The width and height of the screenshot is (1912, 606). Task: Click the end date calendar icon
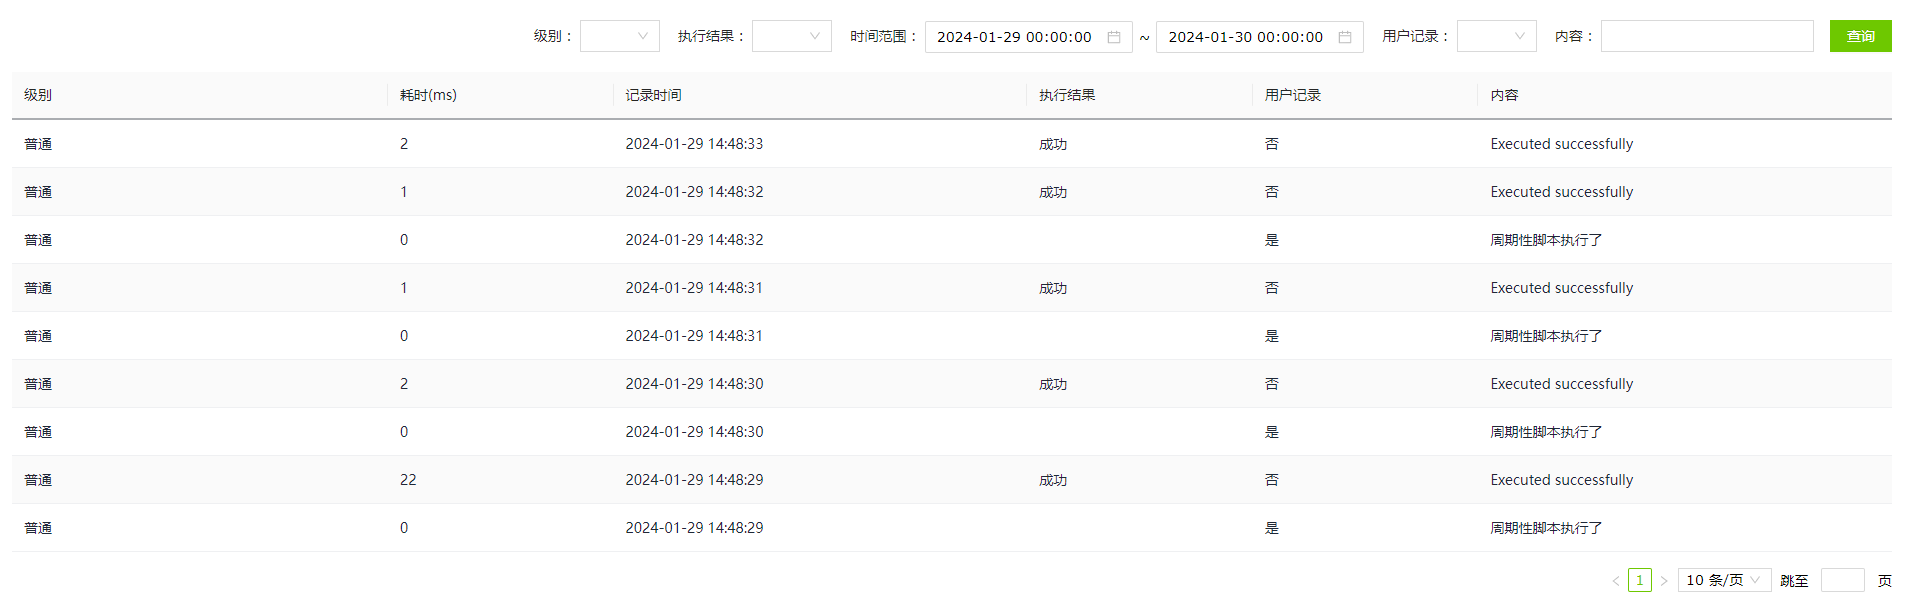(1345, 37)
